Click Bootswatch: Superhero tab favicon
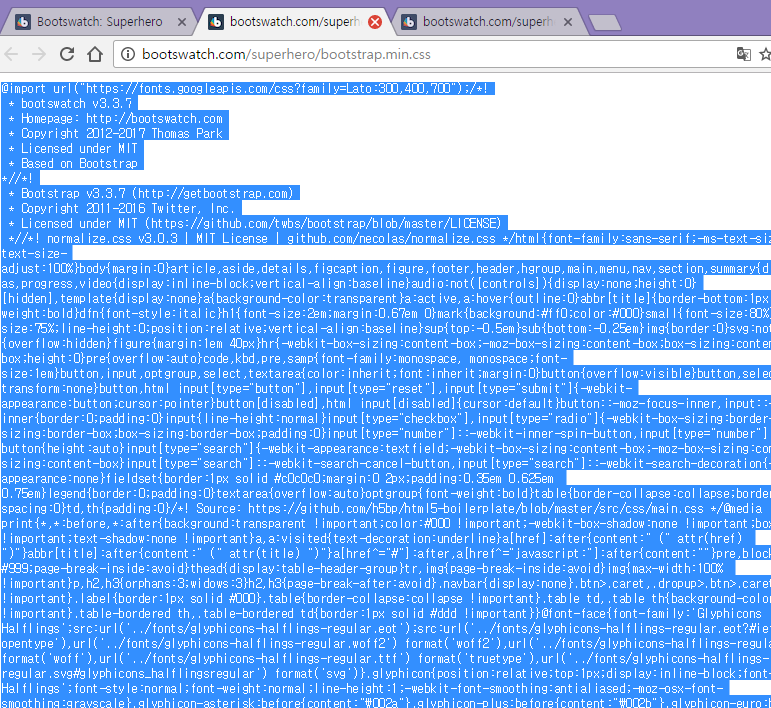This screenshot has width=771, height=708. click(23, 22)
